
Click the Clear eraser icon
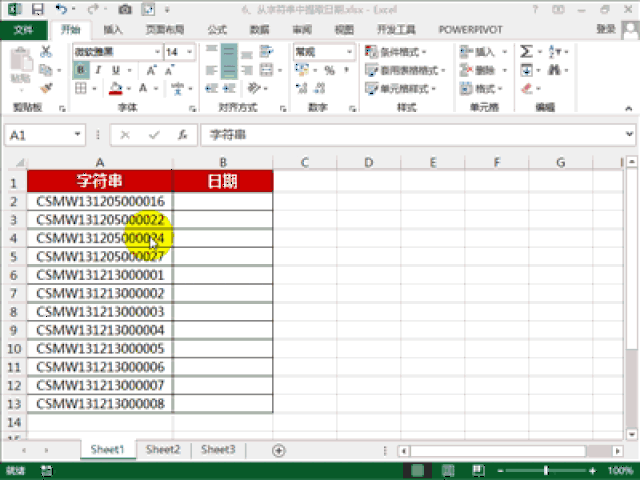pyautogui.click(x=527, y=88)
